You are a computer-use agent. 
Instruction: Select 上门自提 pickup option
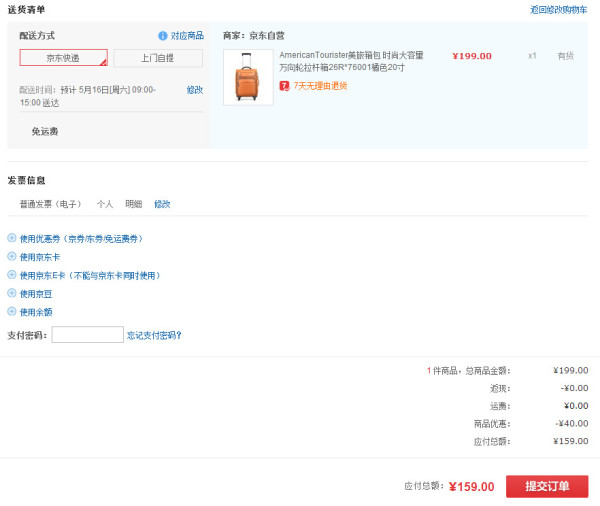(x=158, y=58)
